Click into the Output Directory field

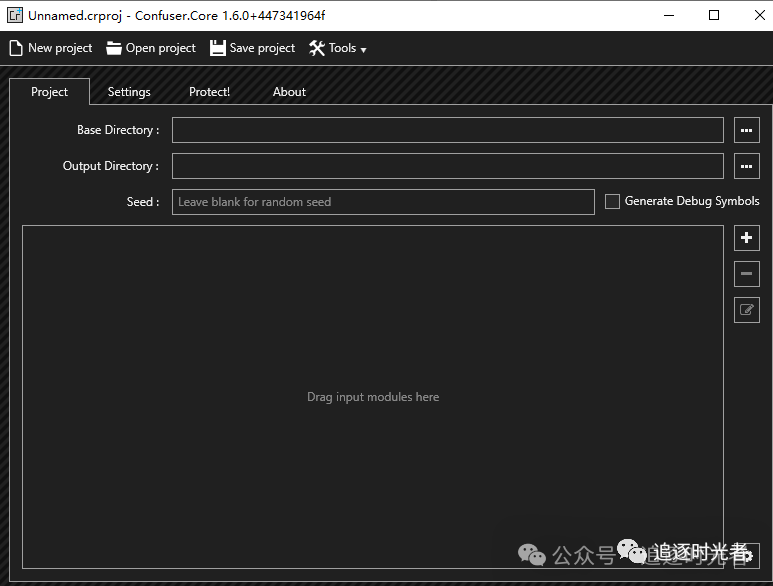[447, 166]
